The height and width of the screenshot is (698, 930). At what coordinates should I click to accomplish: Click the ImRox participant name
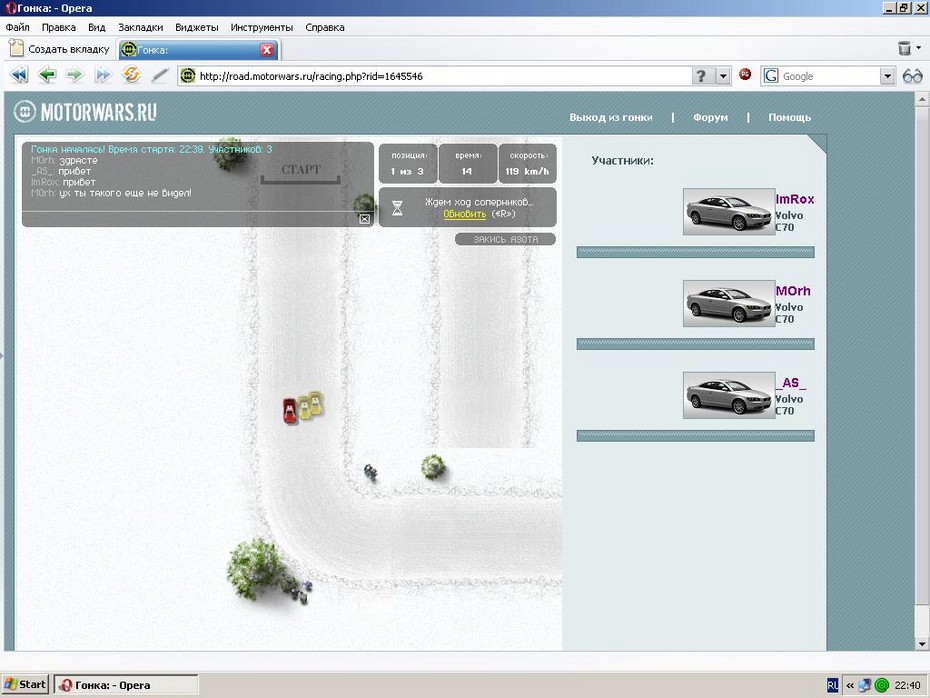795,199
